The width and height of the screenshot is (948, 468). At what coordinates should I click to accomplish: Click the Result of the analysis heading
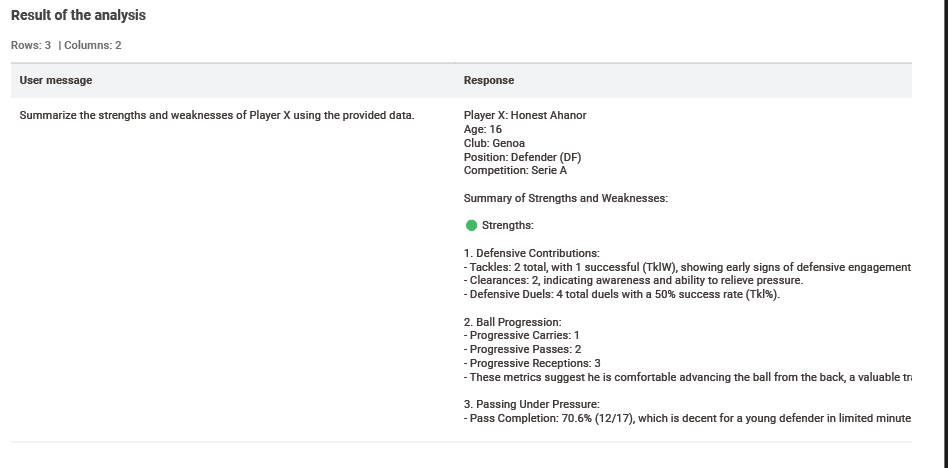78,15
